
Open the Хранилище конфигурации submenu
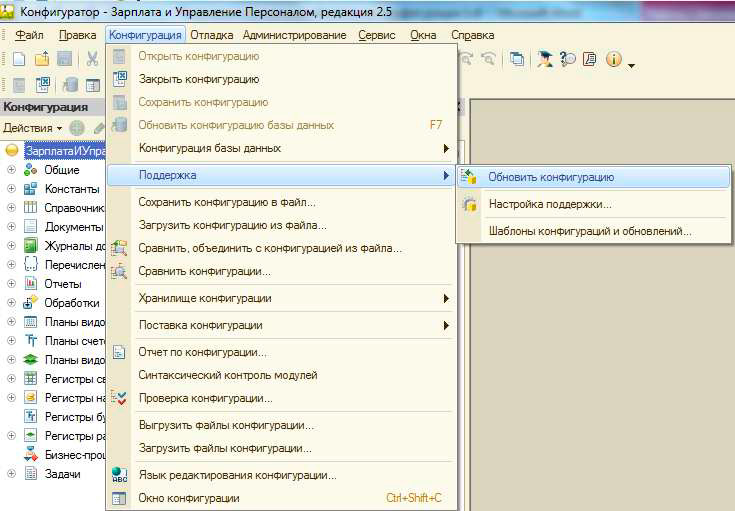(204, 298)
